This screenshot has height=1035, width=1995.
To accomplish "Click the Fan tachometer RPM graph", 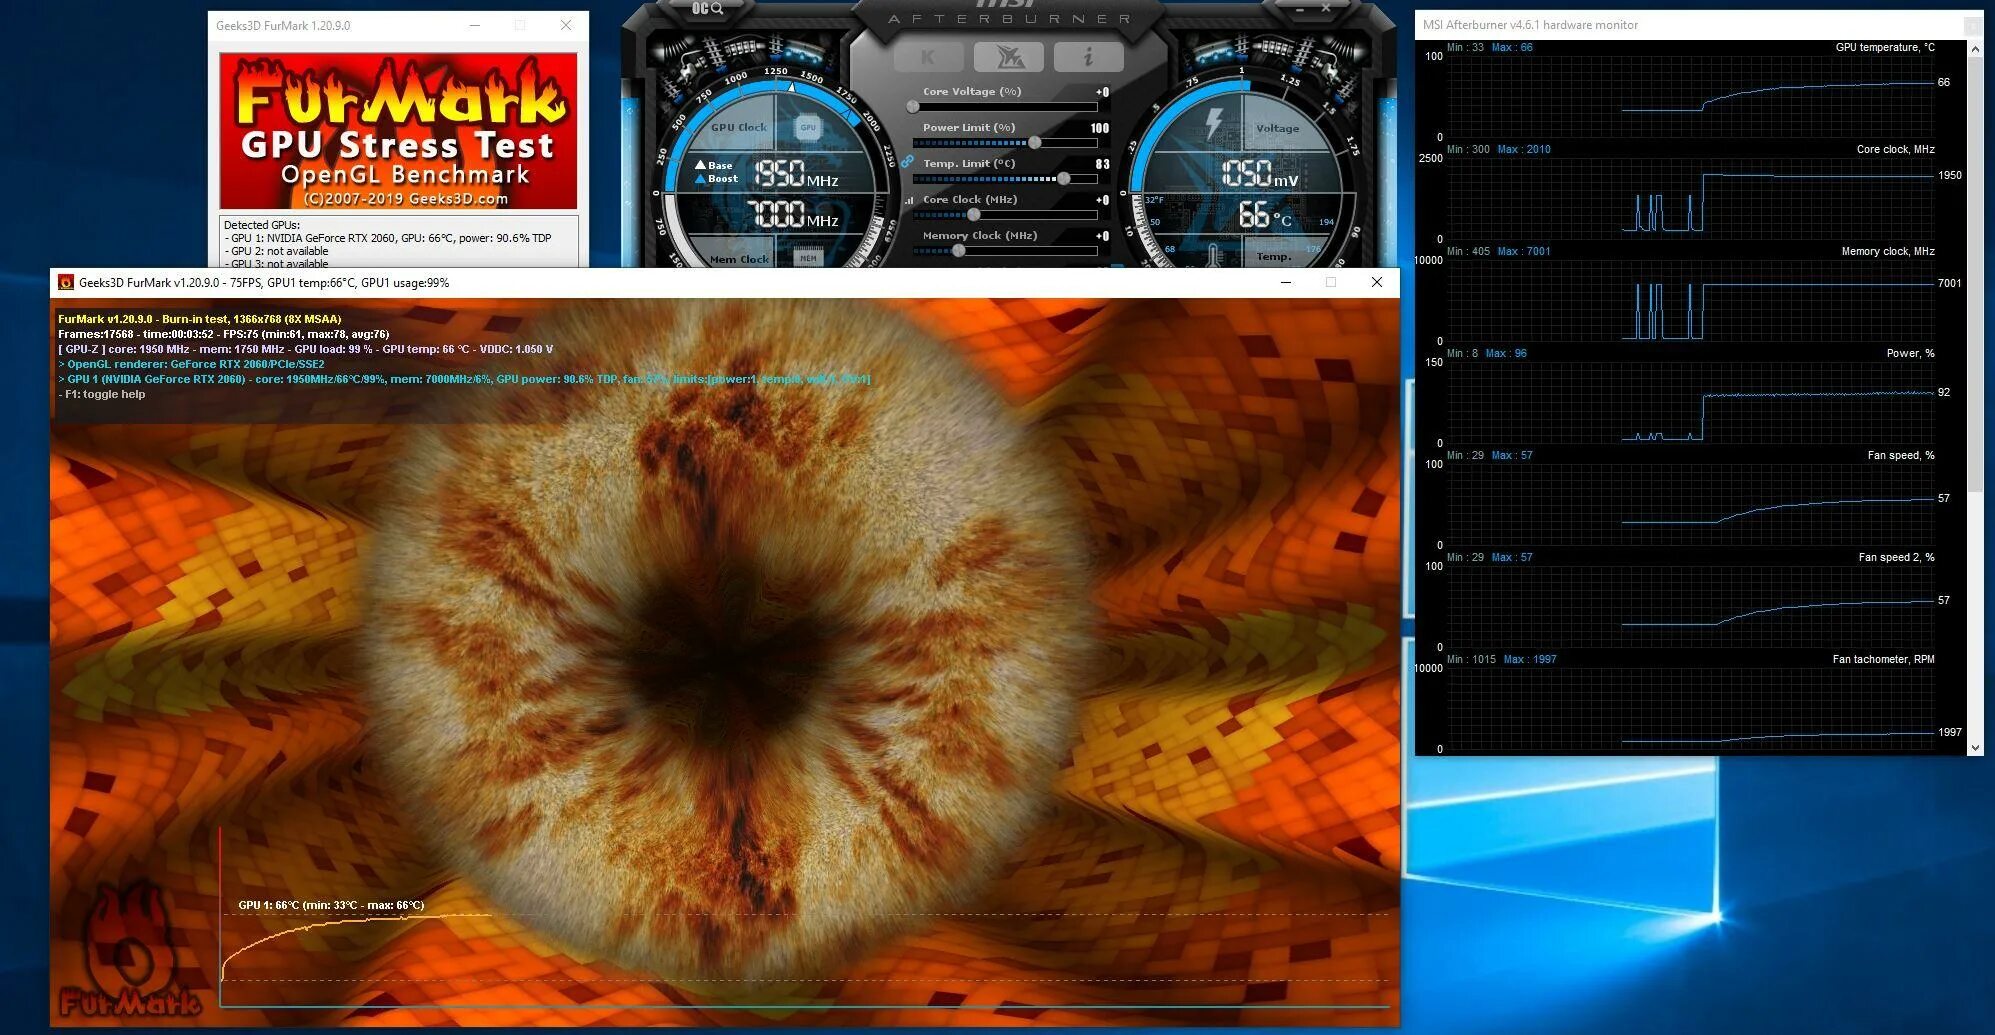I will (x=1691, y=709).
